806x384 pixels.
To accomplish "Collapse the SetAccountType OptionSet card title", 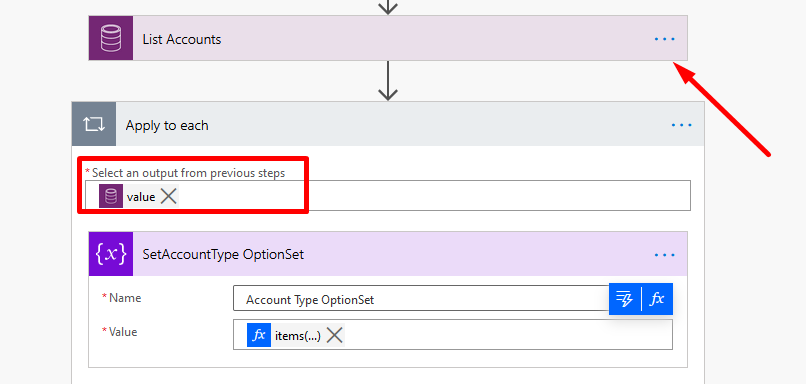I will 223,254.
